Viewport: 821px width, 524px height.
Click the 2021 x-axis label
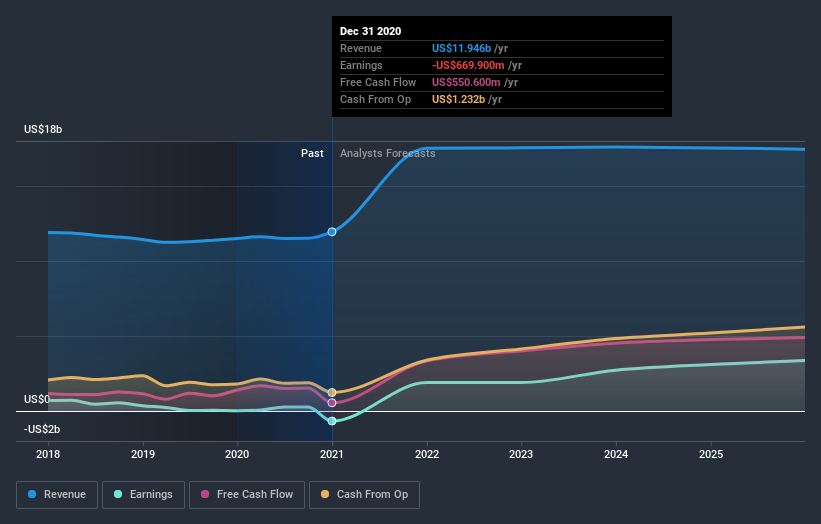(332, 454)
